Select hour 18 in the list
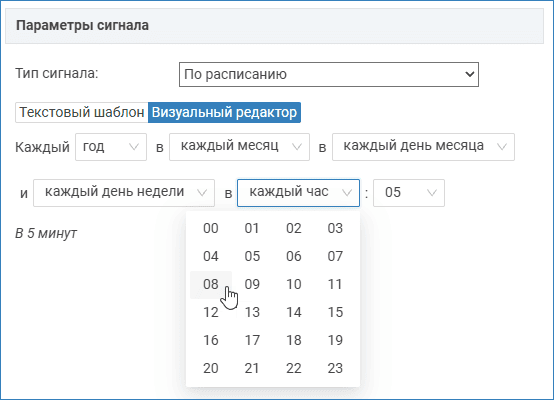The height and width of the screenshot is (400, 554). pyautogui.click(x=294, y=341)
